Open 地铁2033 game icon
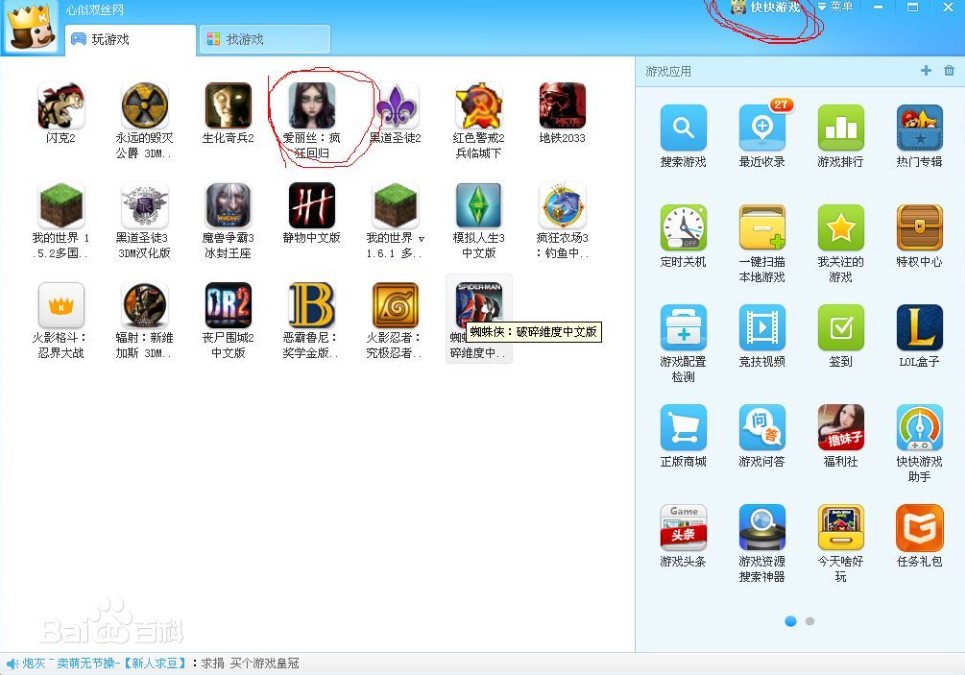 [563, 106]
